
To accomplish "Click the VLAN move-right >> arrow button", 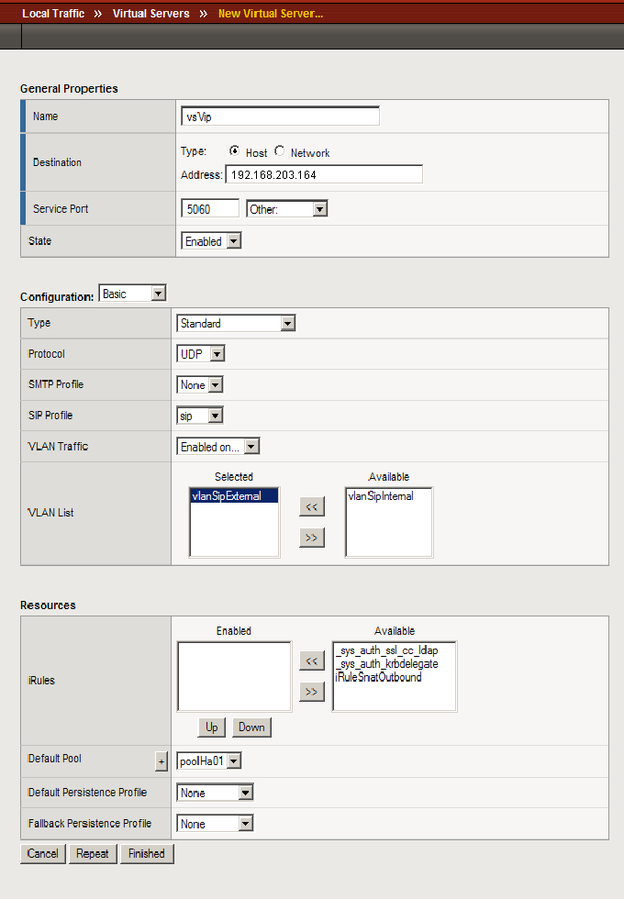I will (x=312, y=538).
